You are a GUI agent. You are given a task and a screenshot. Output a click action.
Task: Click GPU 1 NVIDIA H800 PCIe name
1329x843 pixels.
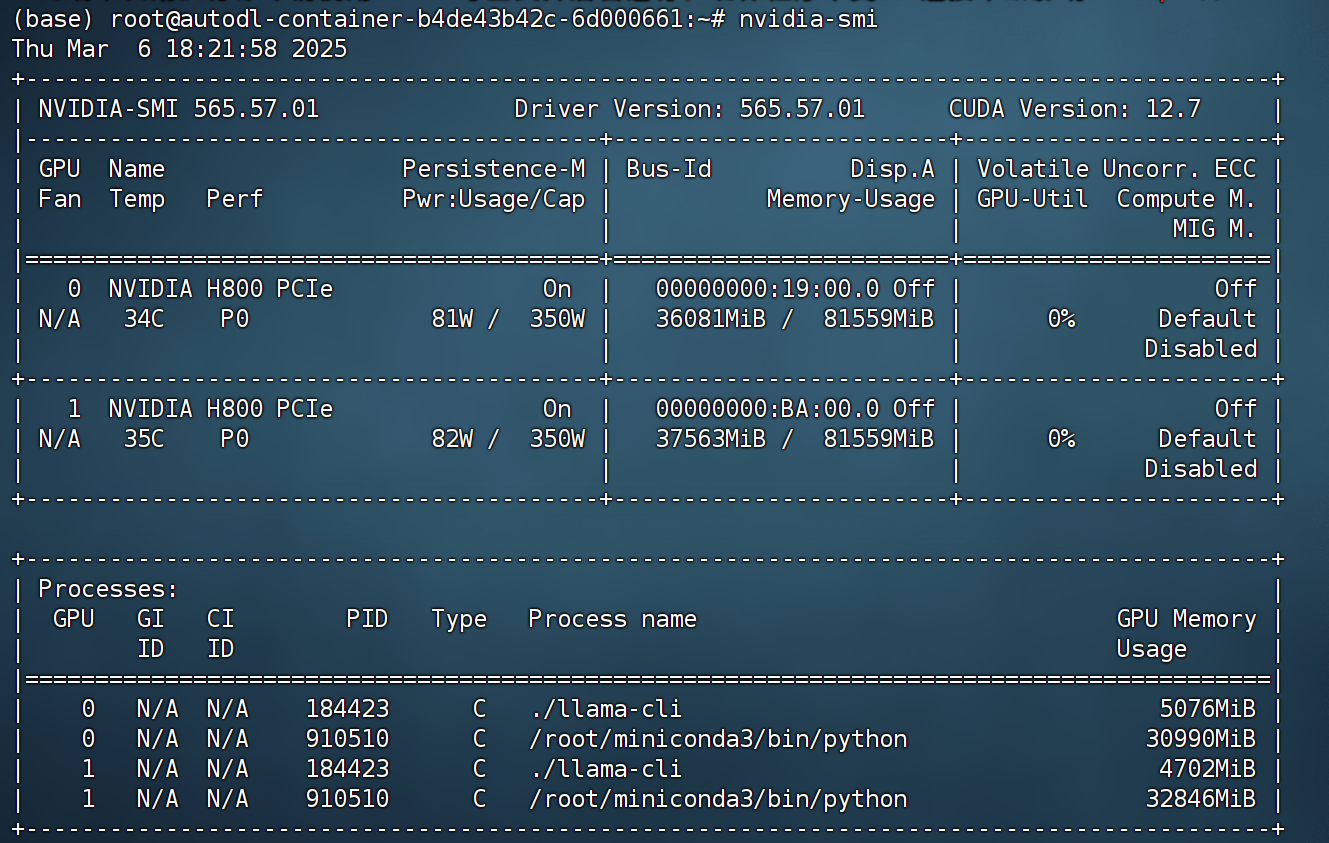click(221, 409)
